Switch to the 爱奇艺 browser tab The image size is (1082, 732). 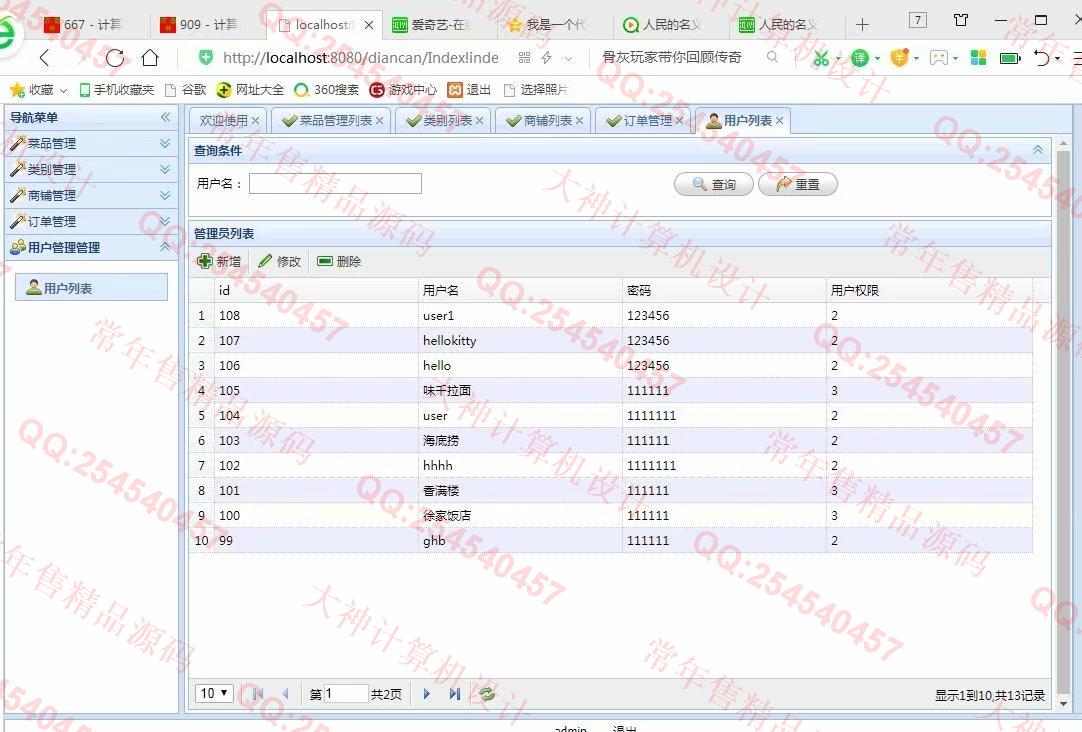coord(439,25)
